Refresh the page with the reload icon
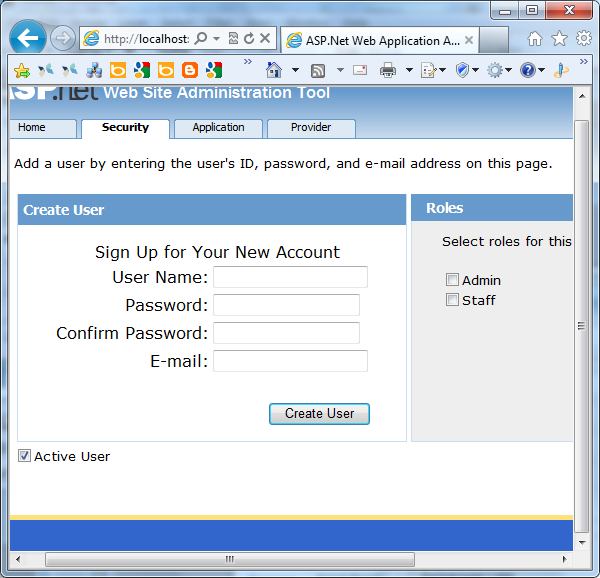 tap(249, 38)
